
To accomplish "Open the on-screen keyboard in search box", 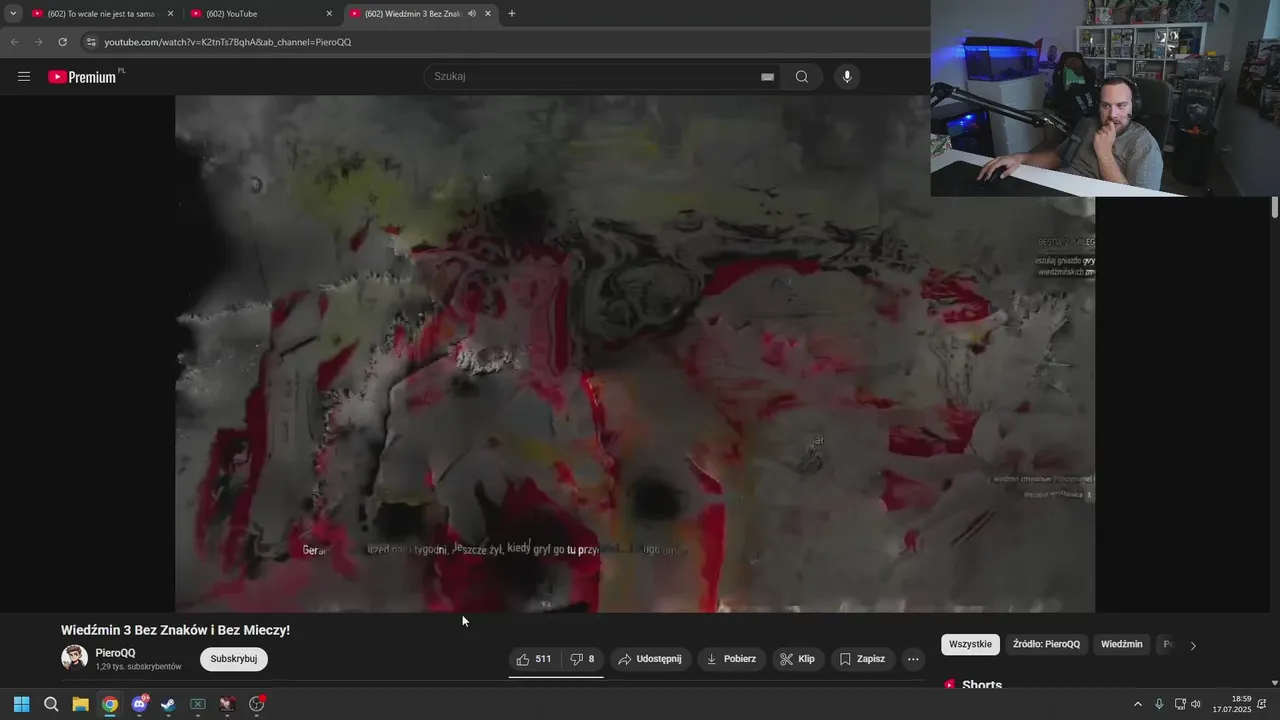I will pyautogui.click(x=767, y=77).
